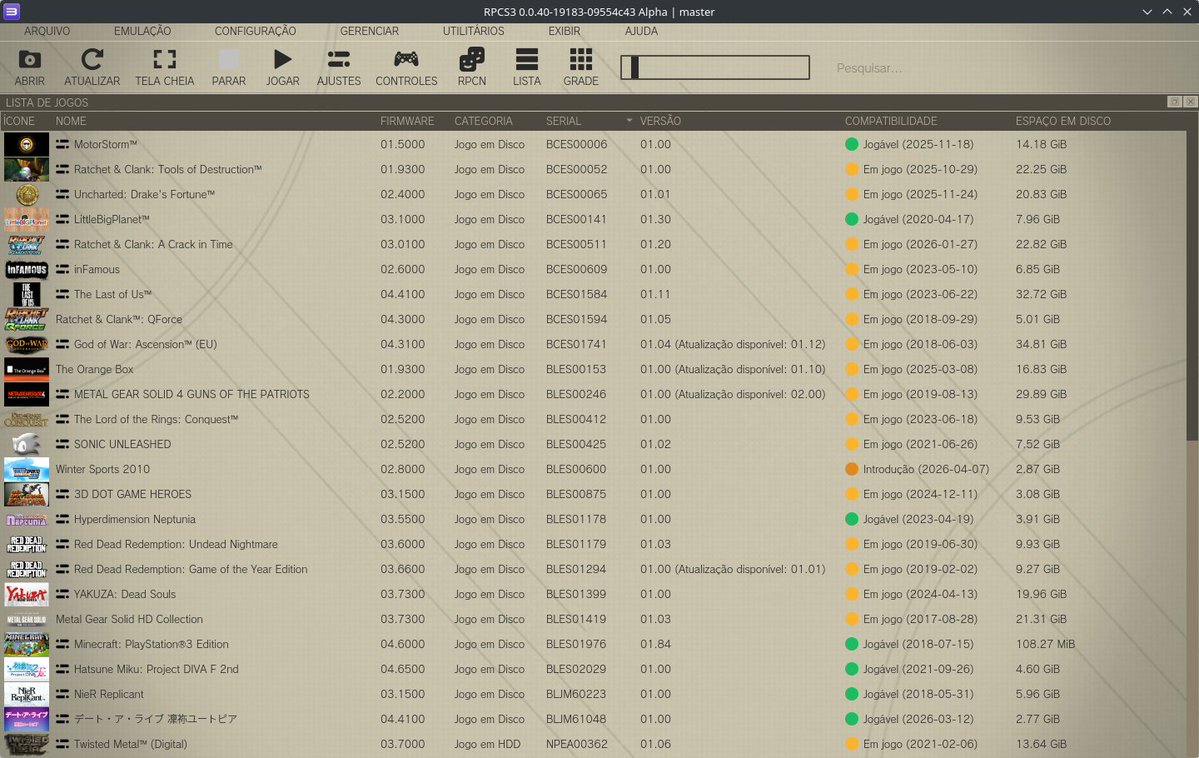The image size is (1199, 758).
Task: Float the LISTA DE JOGOS panel
Action: point(1175,102)
